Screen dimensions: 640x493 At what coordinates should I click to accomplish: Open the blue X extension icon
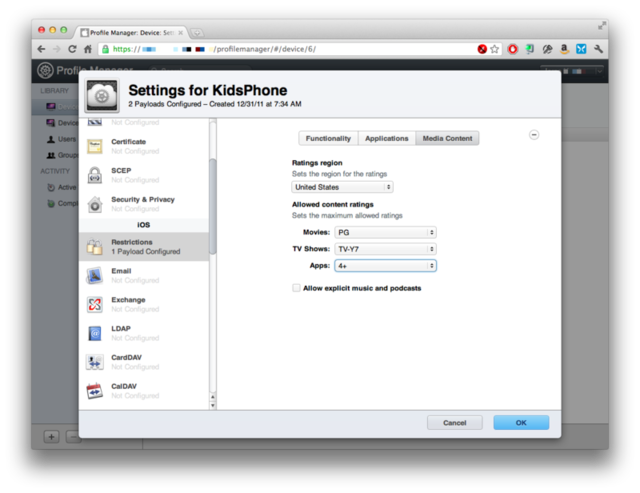pyautogui.click(x=581, y=49)
